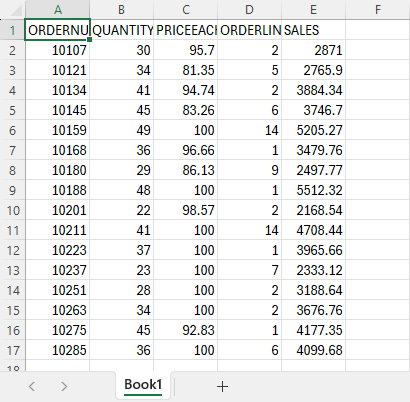The width and height of the screenshot is (410, 402).
Task: Select cell with order number 10180
Action: coord(58,170)
